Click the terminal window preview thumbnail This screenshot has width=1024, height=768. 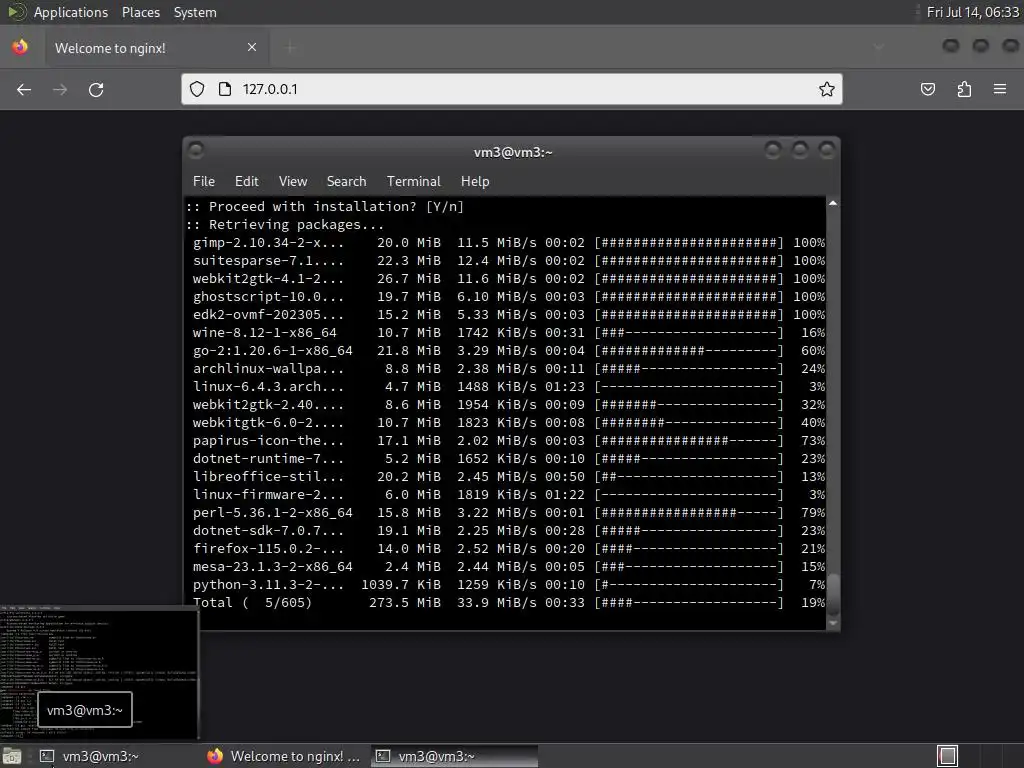(x=99, y=673)
